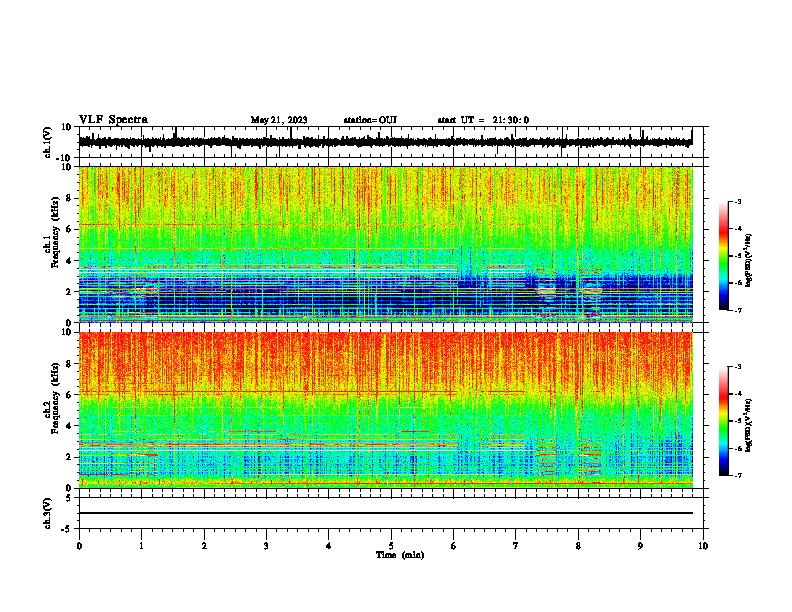Click time axis tick label "5"
The image size is (792, 612).
[x=391, y=546]
